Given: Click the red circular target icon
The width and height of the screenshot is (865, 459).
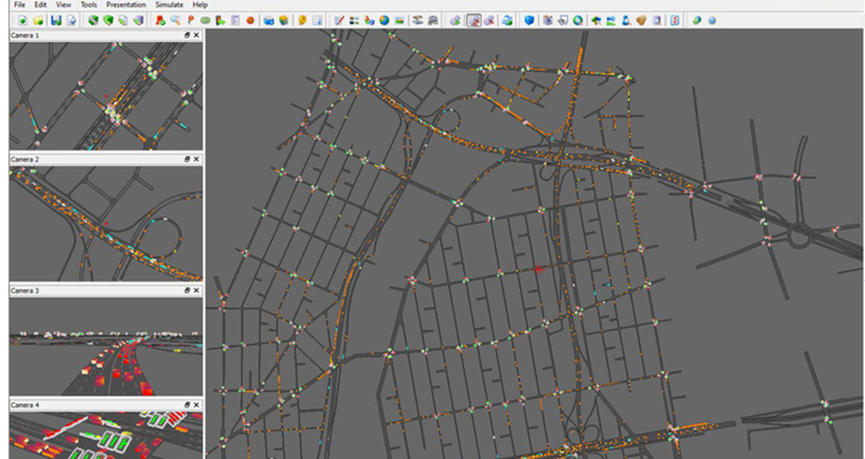Looking at the screenshot, I should (x=250, y=20).
